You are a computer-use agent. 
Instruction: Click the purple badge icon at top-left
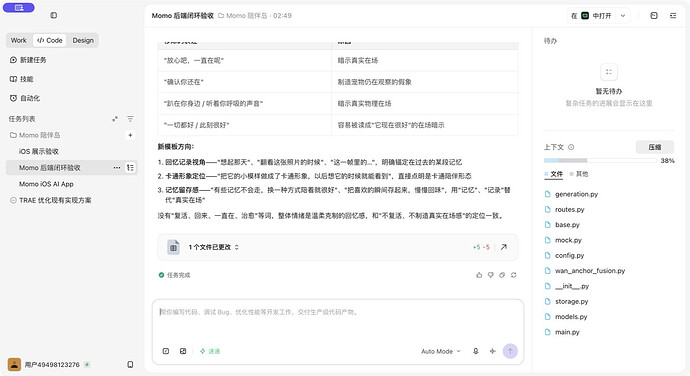coord(18,7)
